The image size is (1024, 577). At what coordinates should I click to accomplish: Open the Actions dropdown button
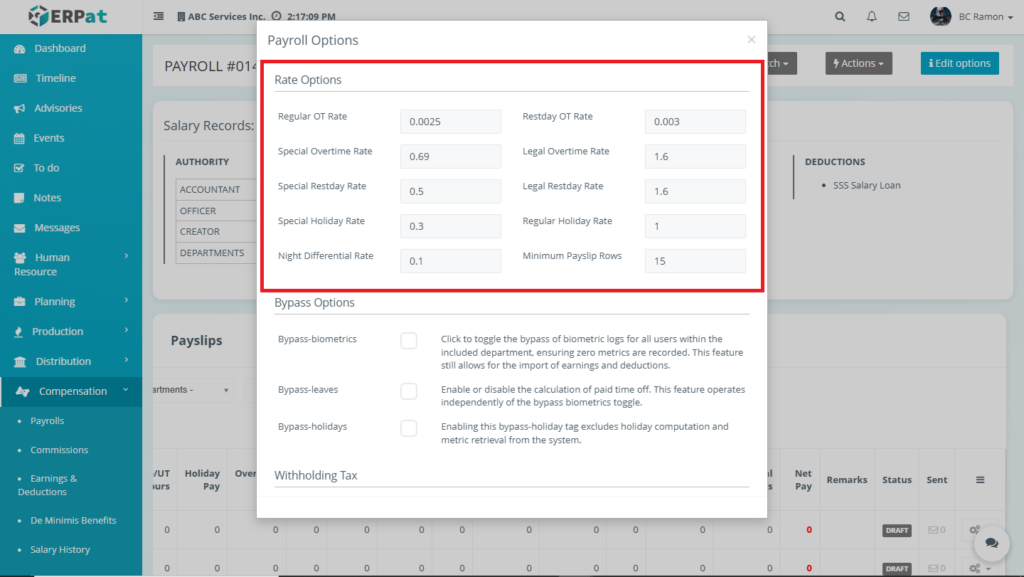click(858, 63)
